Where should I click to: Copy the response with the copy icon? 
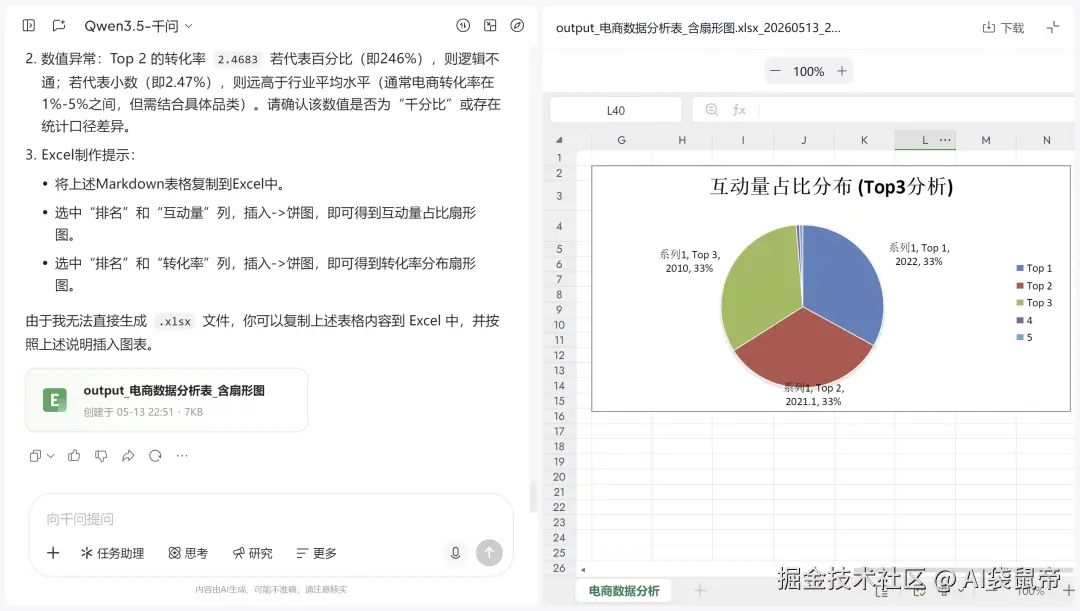[x=34, y=456]
